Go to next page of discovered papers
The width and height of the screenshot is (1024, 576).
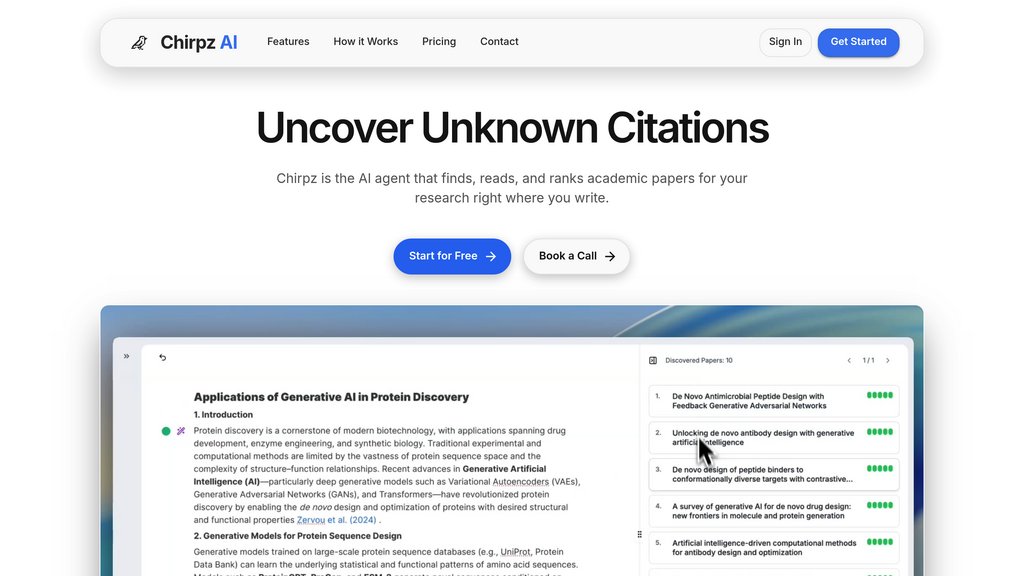point(888,360)
